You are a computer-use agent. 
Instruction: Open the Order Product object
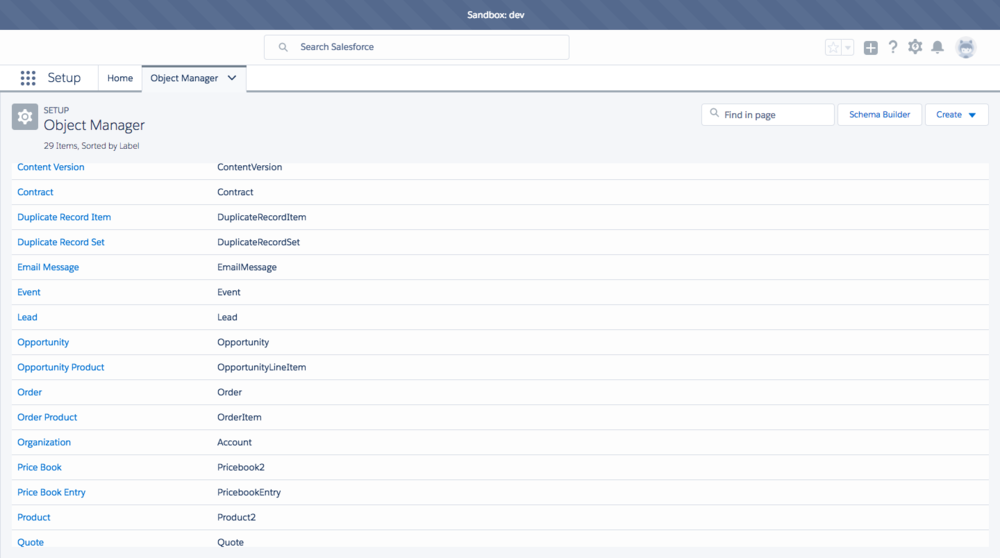pos(47,417)
